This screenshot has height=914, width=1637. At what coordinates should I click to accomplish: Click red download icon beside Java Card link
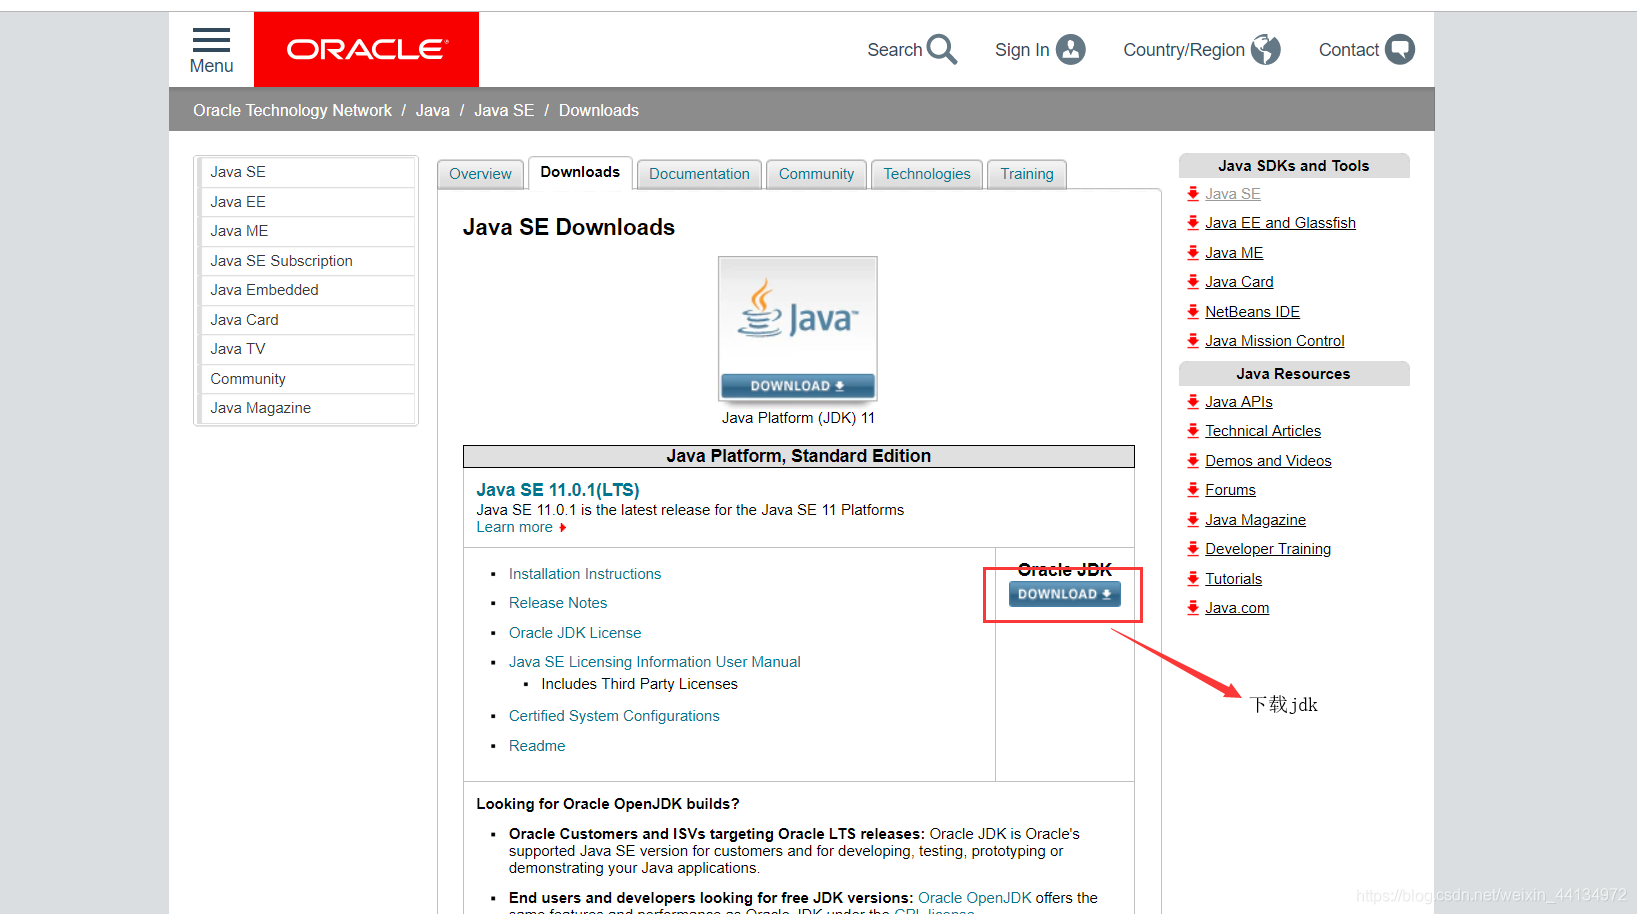(x=1192, y=282)
